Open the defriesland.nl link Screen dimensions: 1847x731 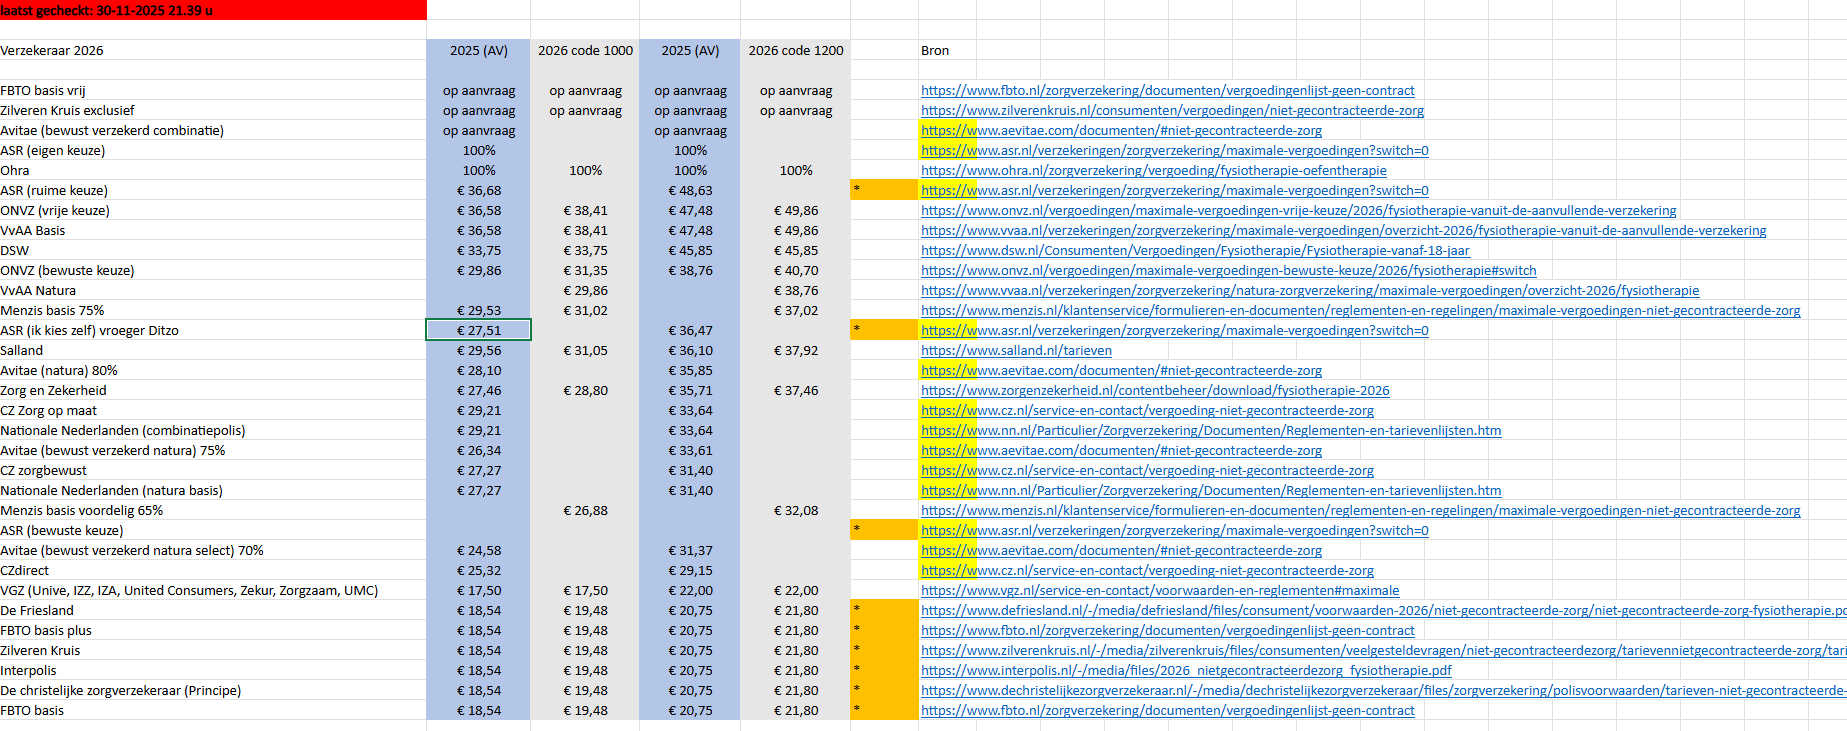pyautogui.click(x=1383, y=611)
